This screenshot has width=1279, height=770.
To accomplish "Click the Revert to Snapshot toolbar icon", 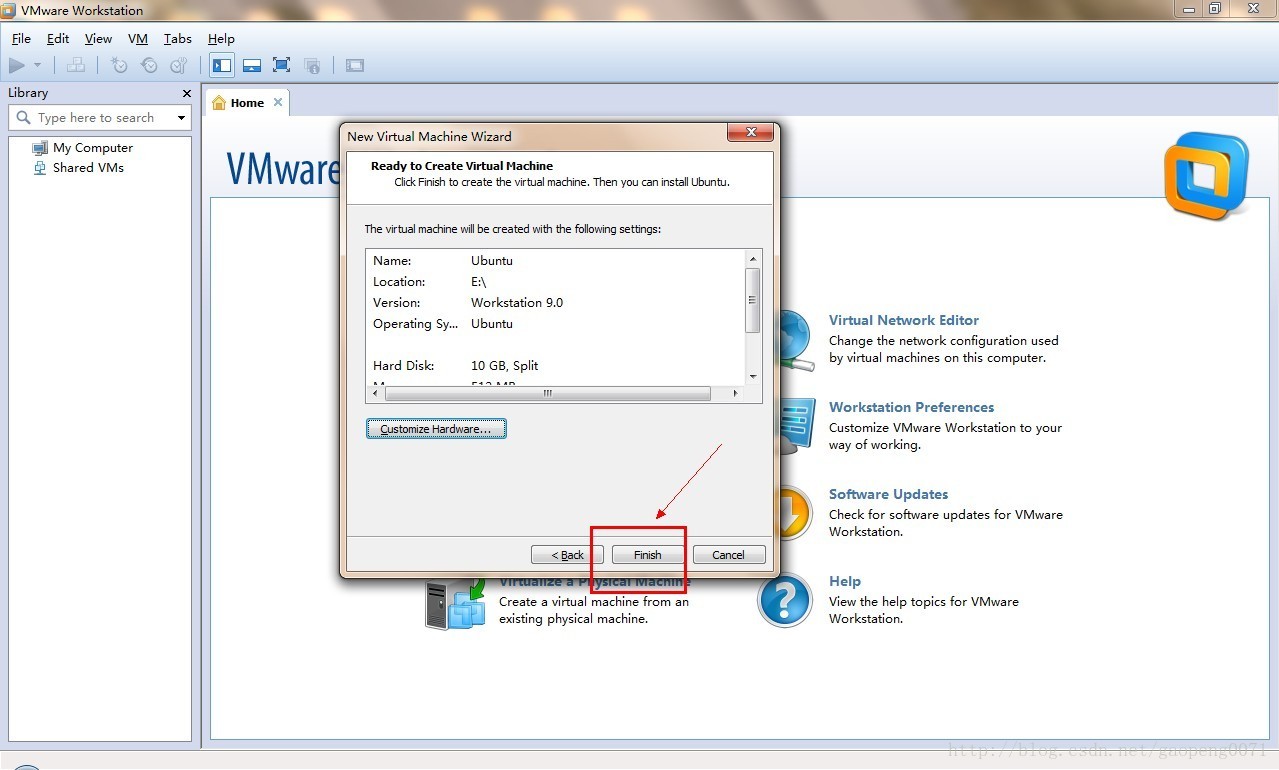I will (x=149, y=65).
